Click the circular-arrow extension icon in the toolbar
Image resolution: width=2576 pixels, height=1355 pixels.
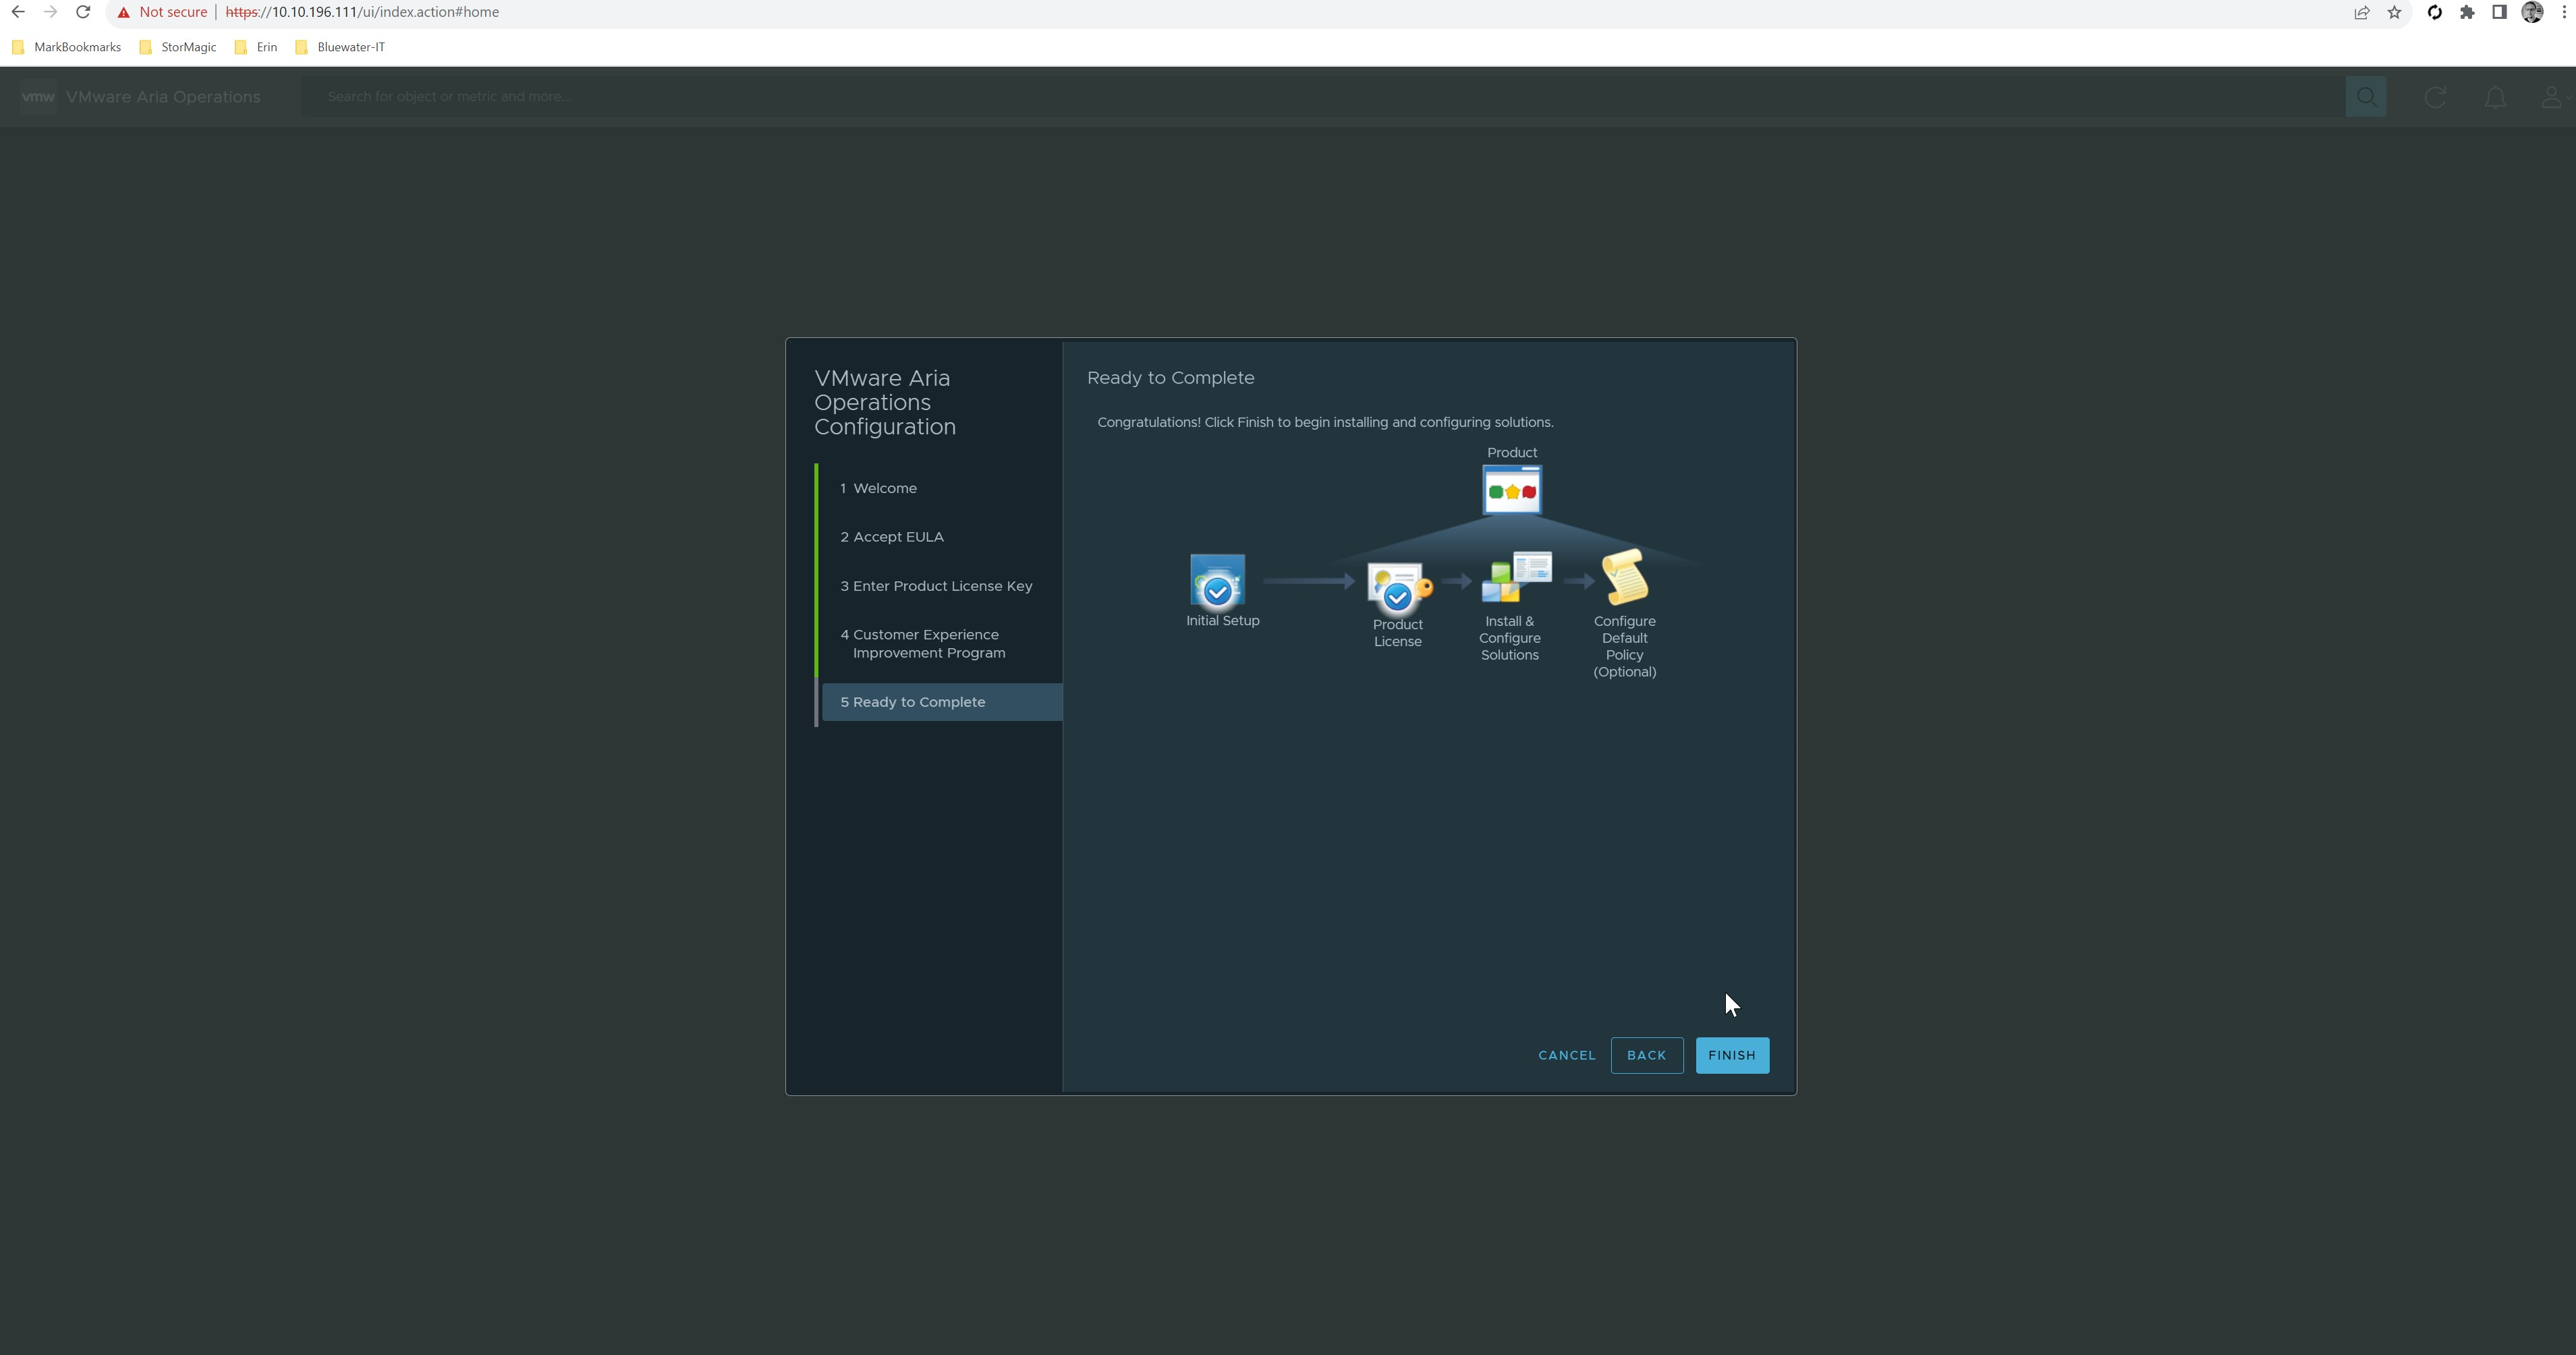point(2434,12)
